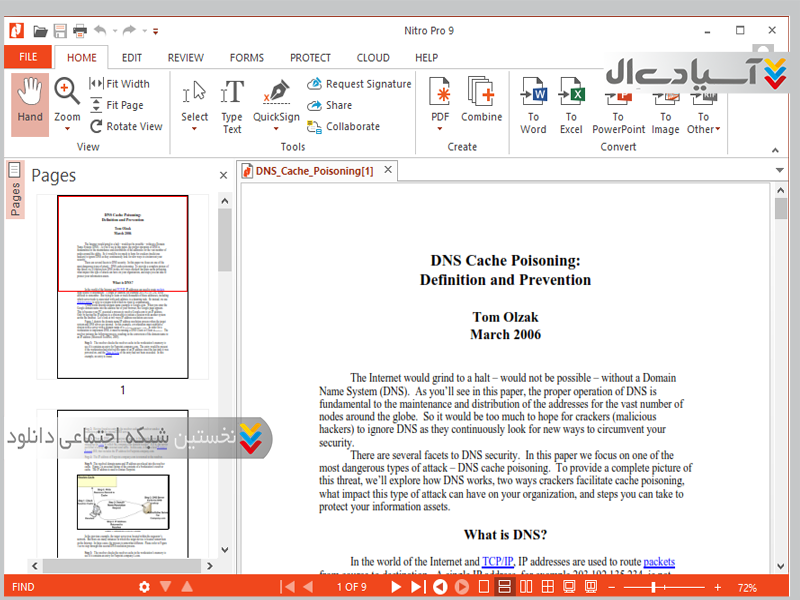Follow the TCP/IP link in document
800x600 pixels.
[x=497, y=562]
